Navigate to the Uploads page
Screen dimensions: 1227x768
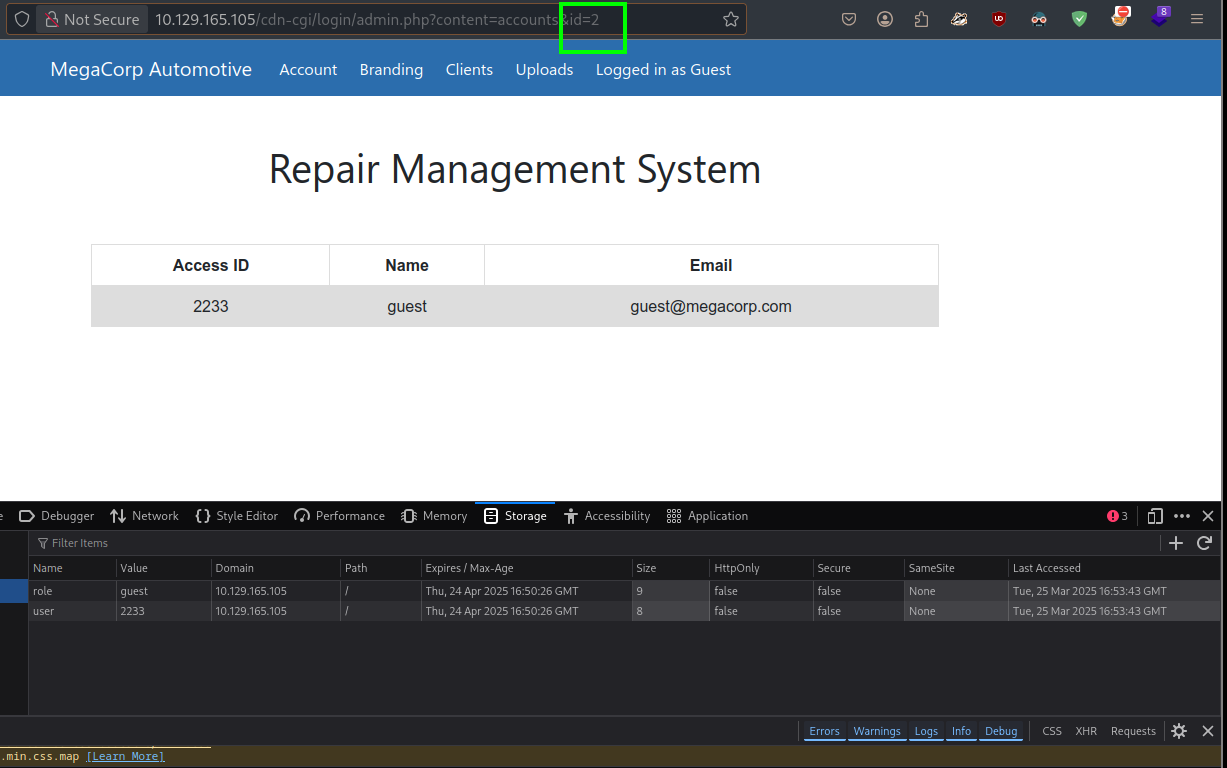[544, 69]
